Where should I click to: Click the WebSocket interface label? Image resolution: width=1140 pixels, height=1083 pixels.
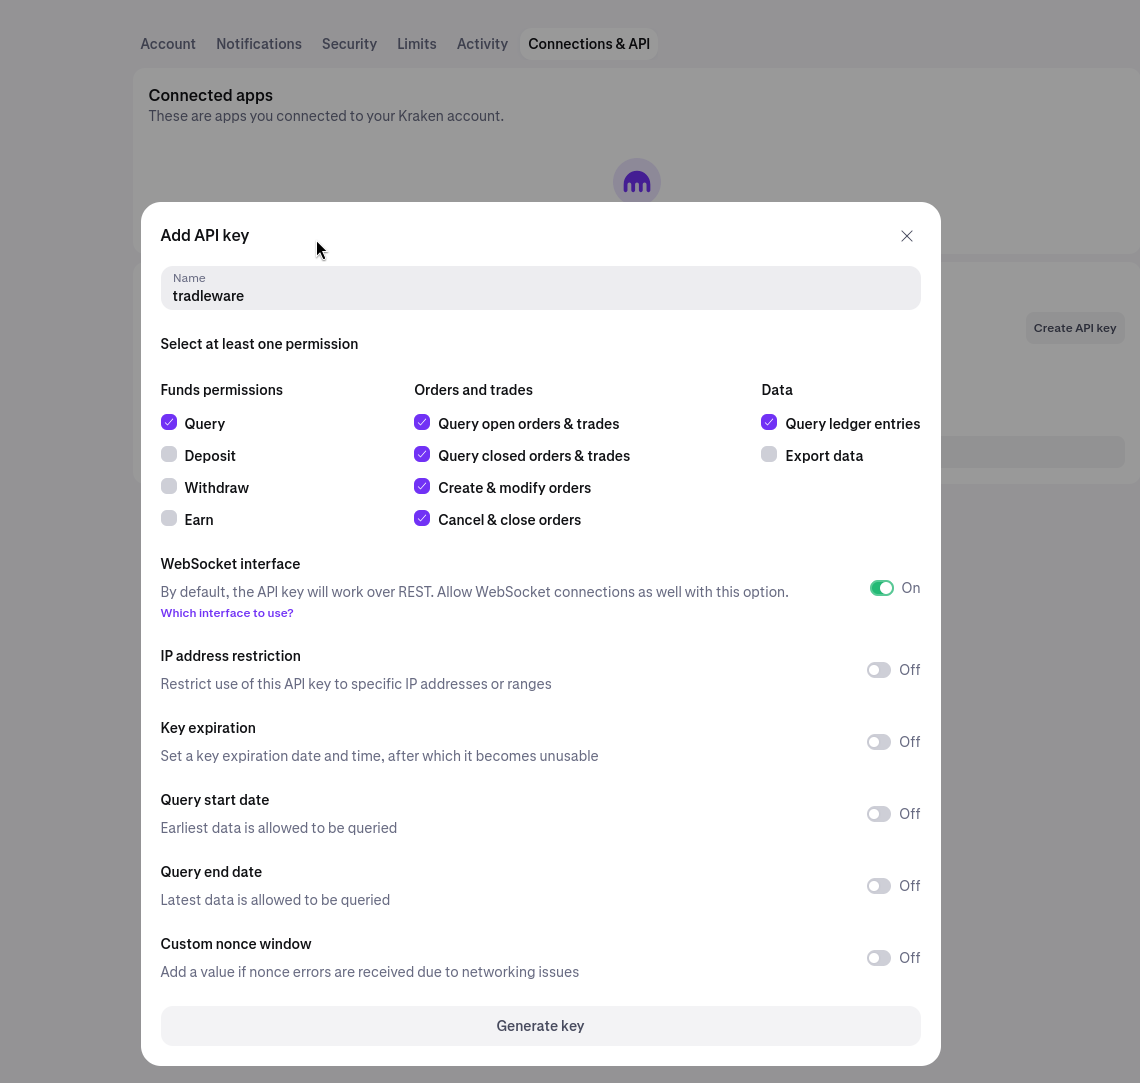coord(230,564)
